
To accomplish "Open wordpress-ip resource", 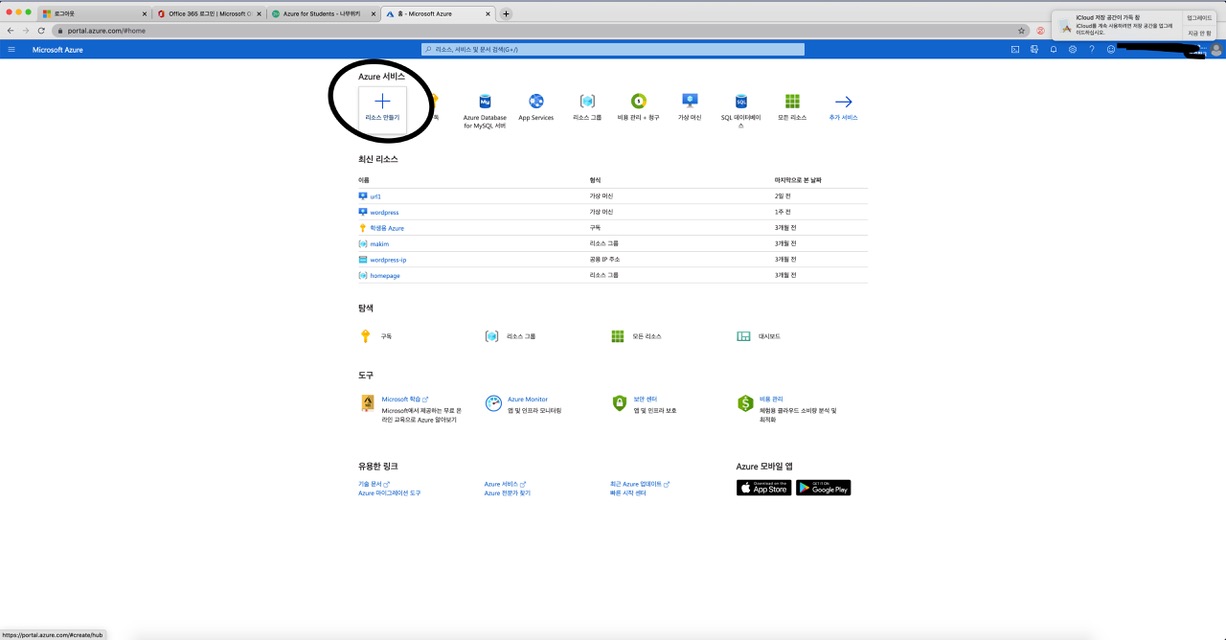I will (388, 260).
